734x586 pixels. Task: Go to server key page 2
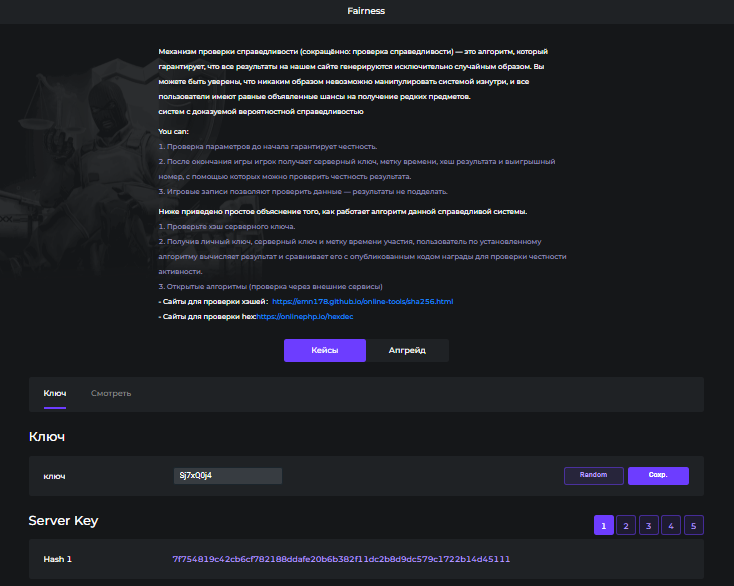(626, 525)
